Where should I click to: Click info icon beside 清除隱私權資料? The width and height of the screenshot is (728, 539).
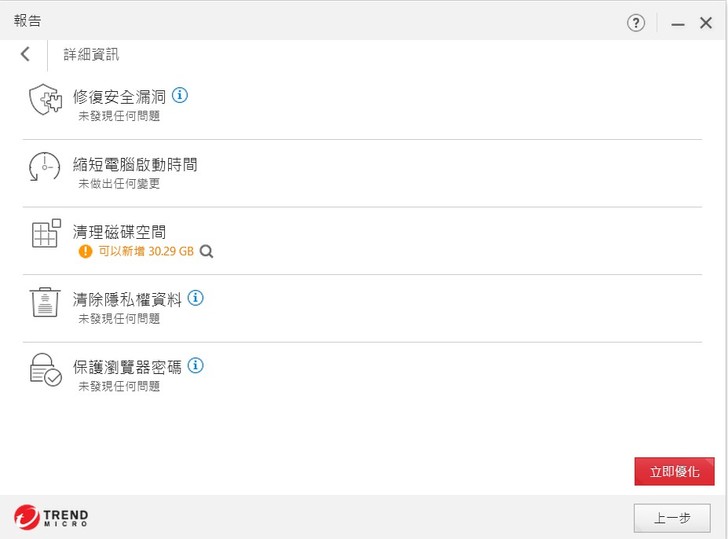tap(196, 298)
